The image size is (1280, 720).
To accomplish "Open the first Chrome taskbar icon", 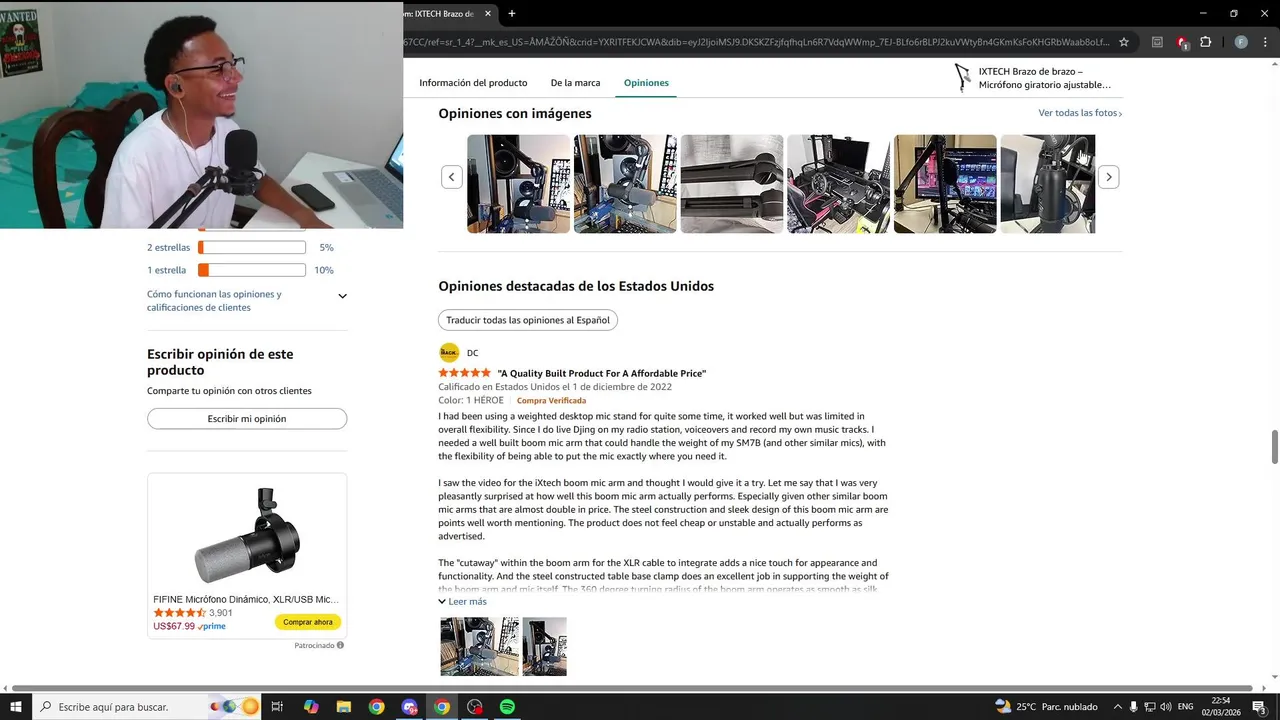I will (x=376, y=707).
